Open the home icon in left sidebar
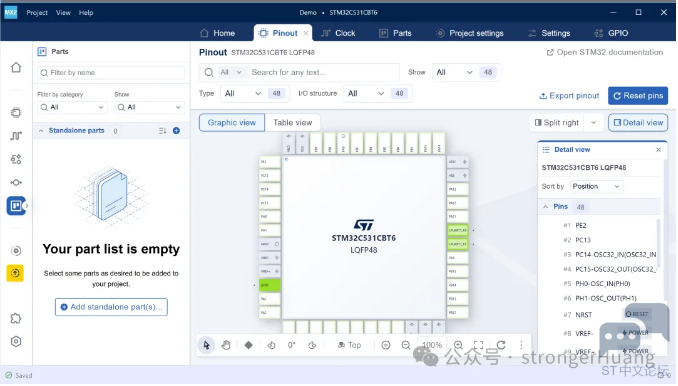678x386 pixels. (x=16, y=68)
